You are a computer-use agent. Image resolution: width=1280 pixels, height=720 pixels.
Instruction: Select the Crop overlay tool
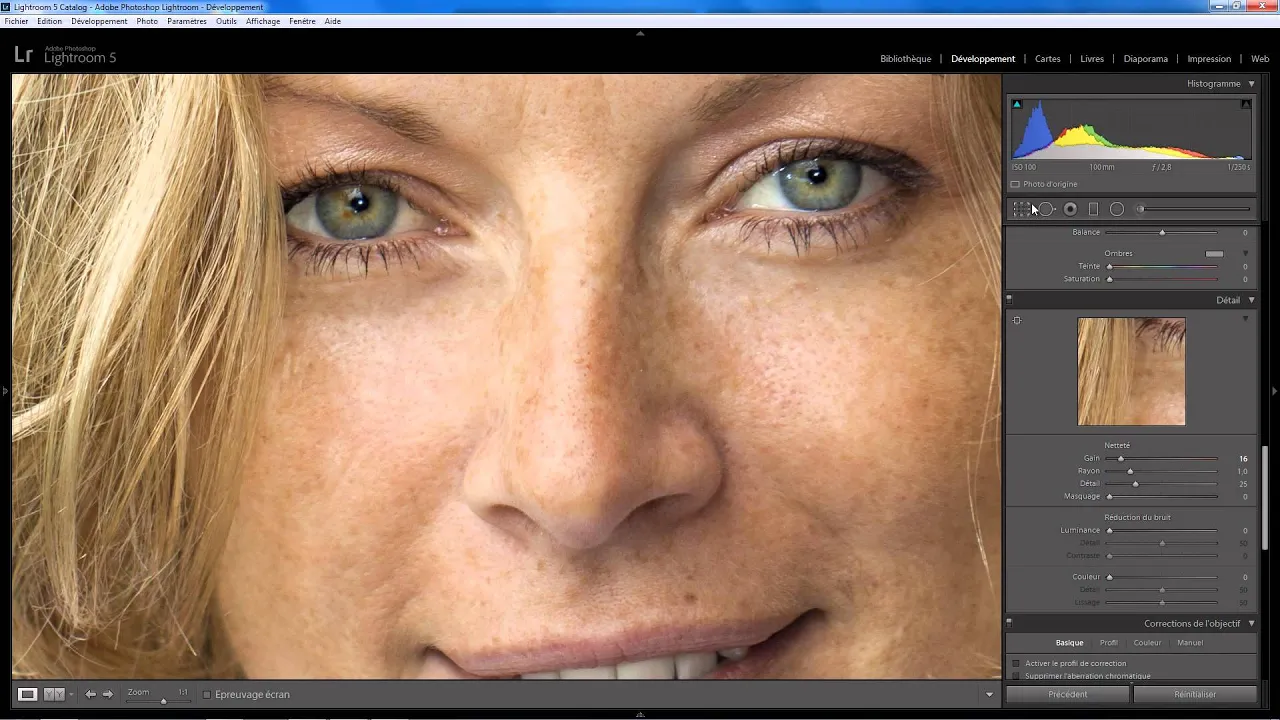point(1021,209)
